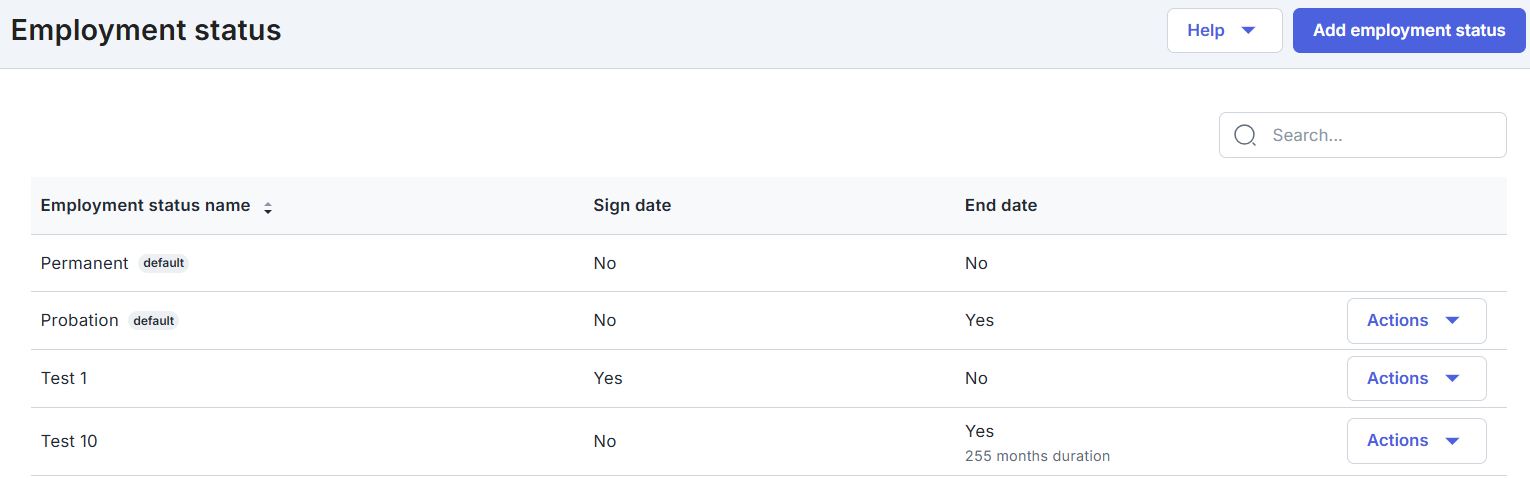Open Actions dropdown for Test 1

point(1416,379)
